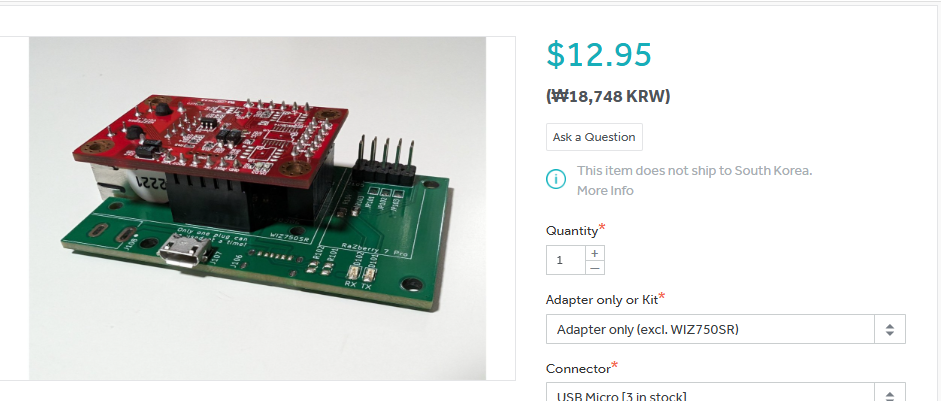This screenshot has width=941, height=401.
Task: Click the Quantity field label
Action: click(572, 231)
